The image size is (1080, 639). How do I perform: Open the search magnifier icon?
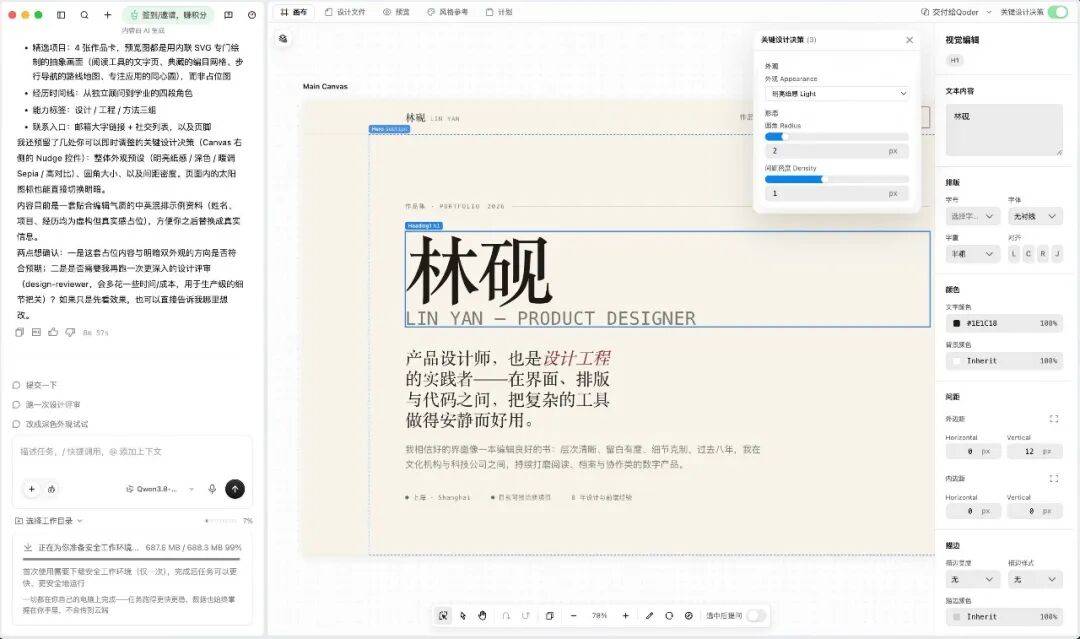pos(84,14)
